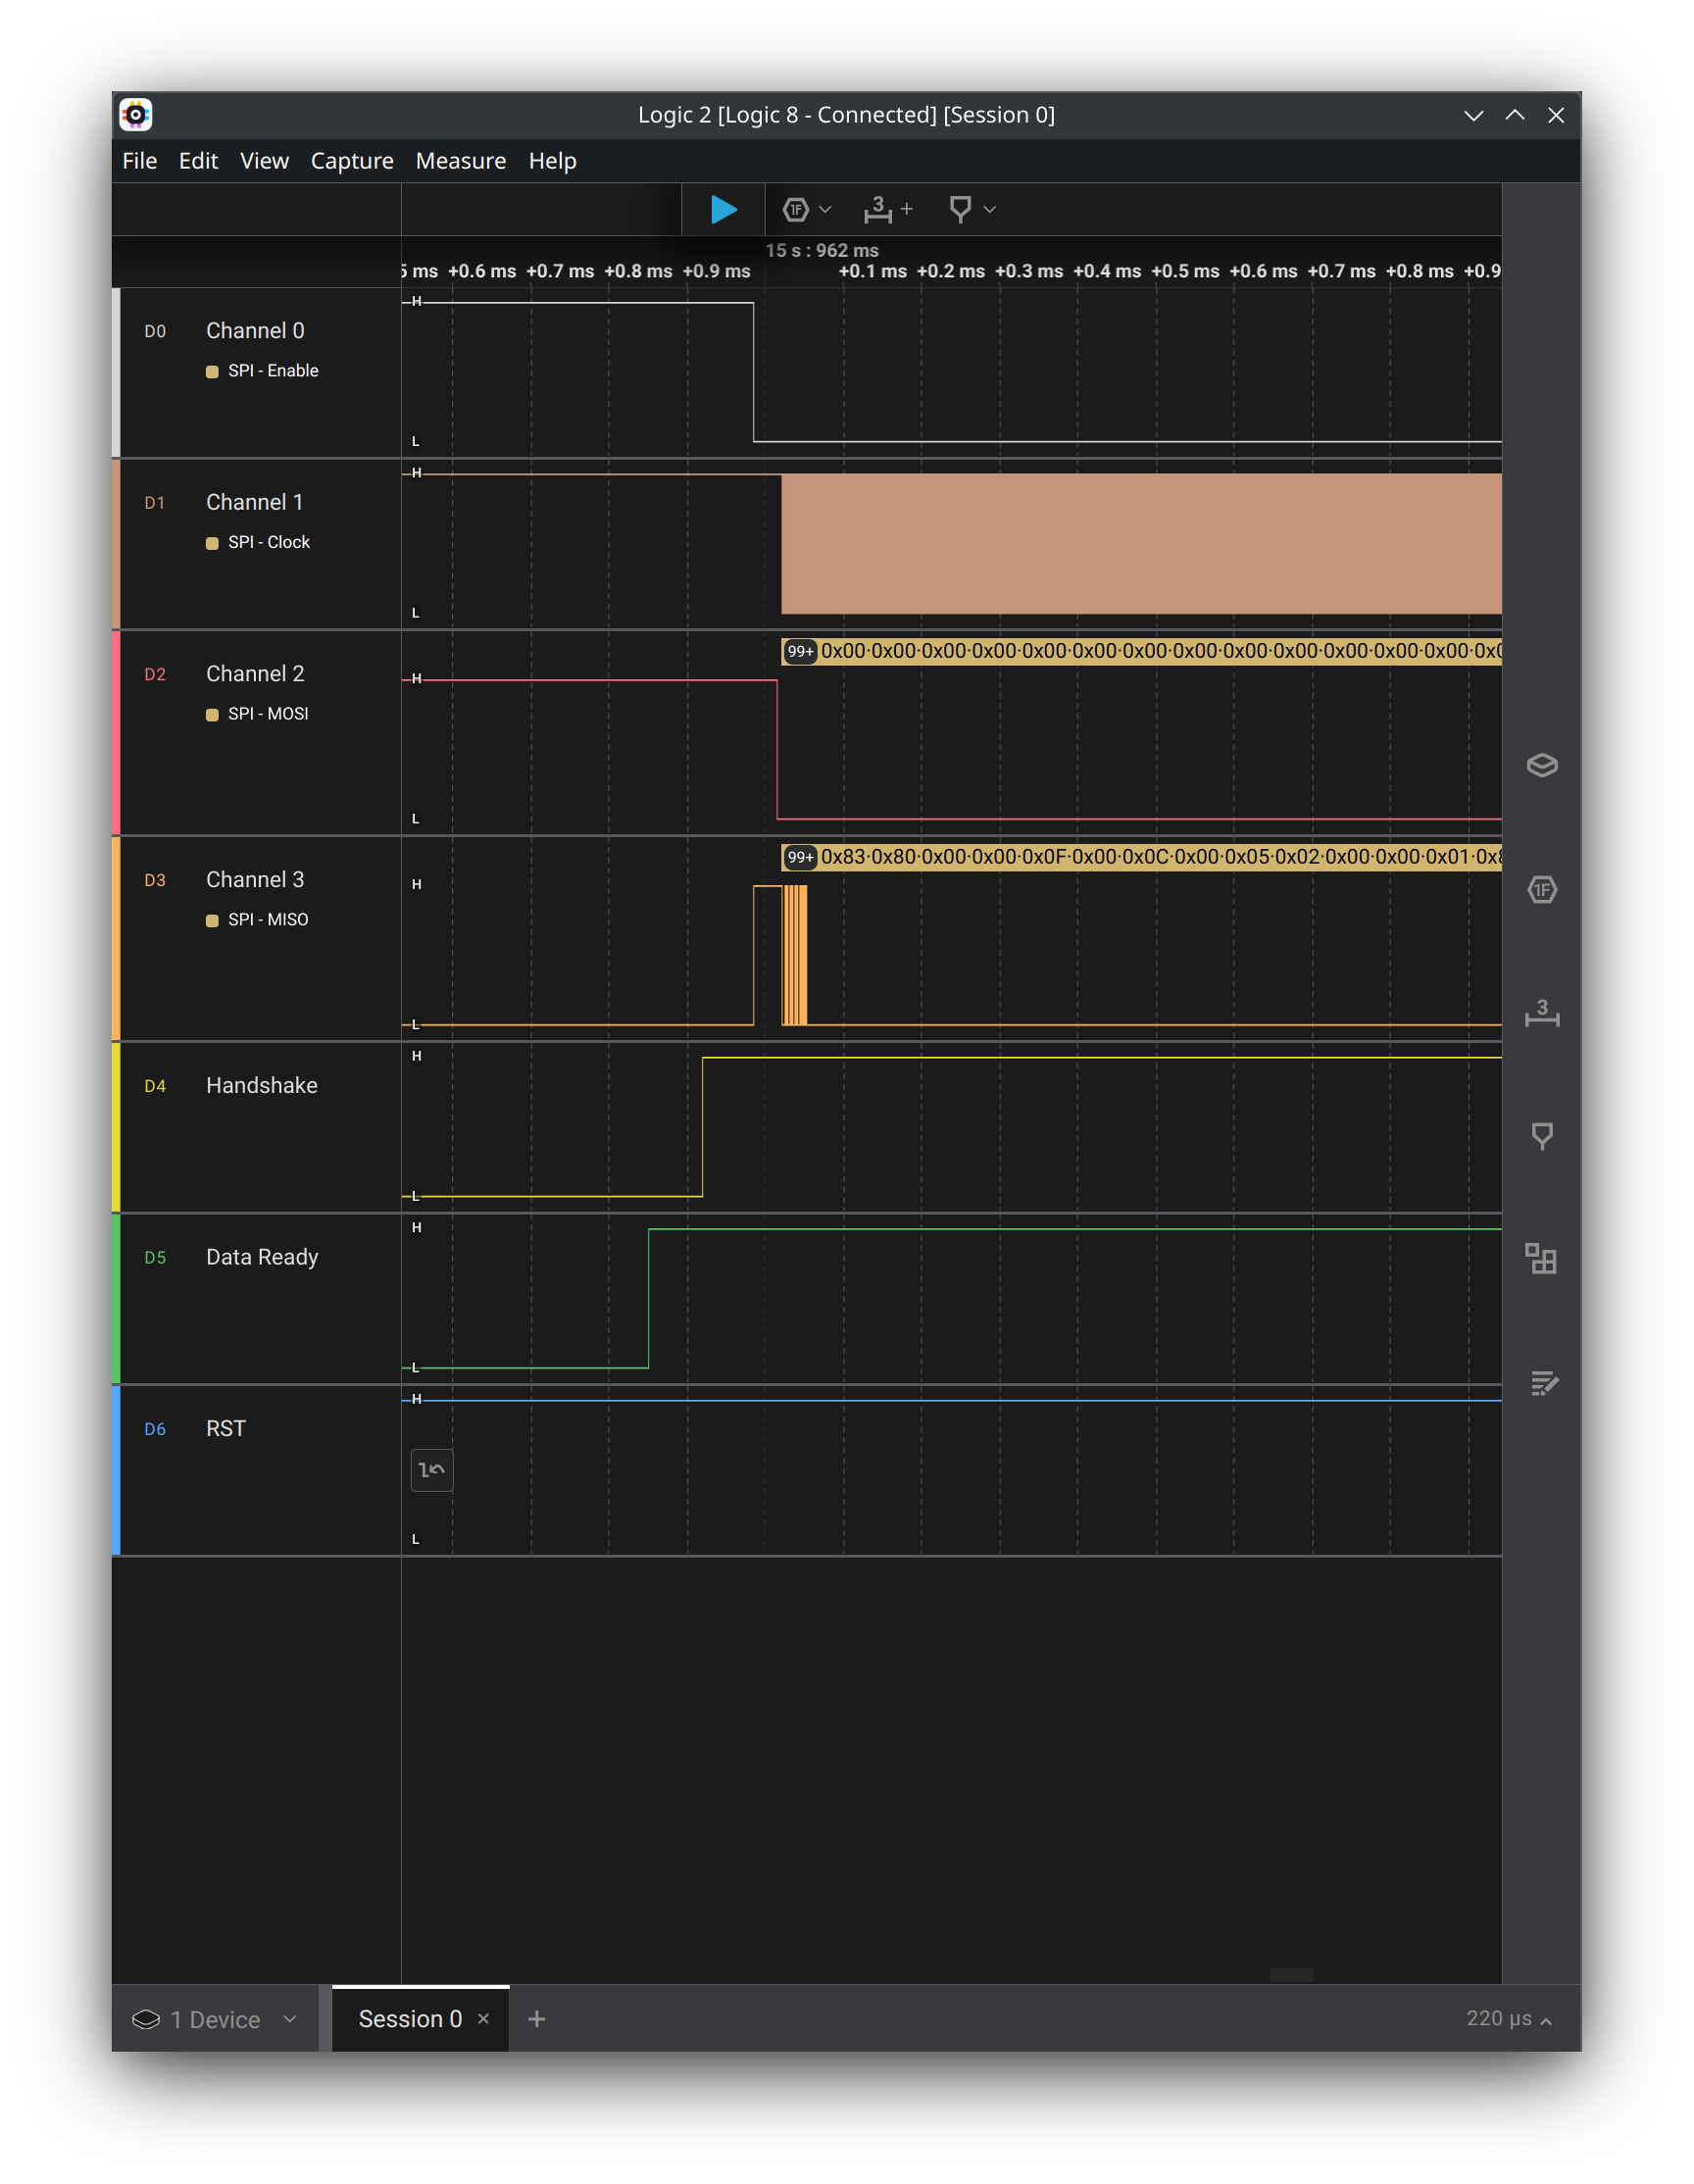This screenshot has width=1694, height=2184.
Task: Start capture with the blue play button
Action: tap(723, 209)
